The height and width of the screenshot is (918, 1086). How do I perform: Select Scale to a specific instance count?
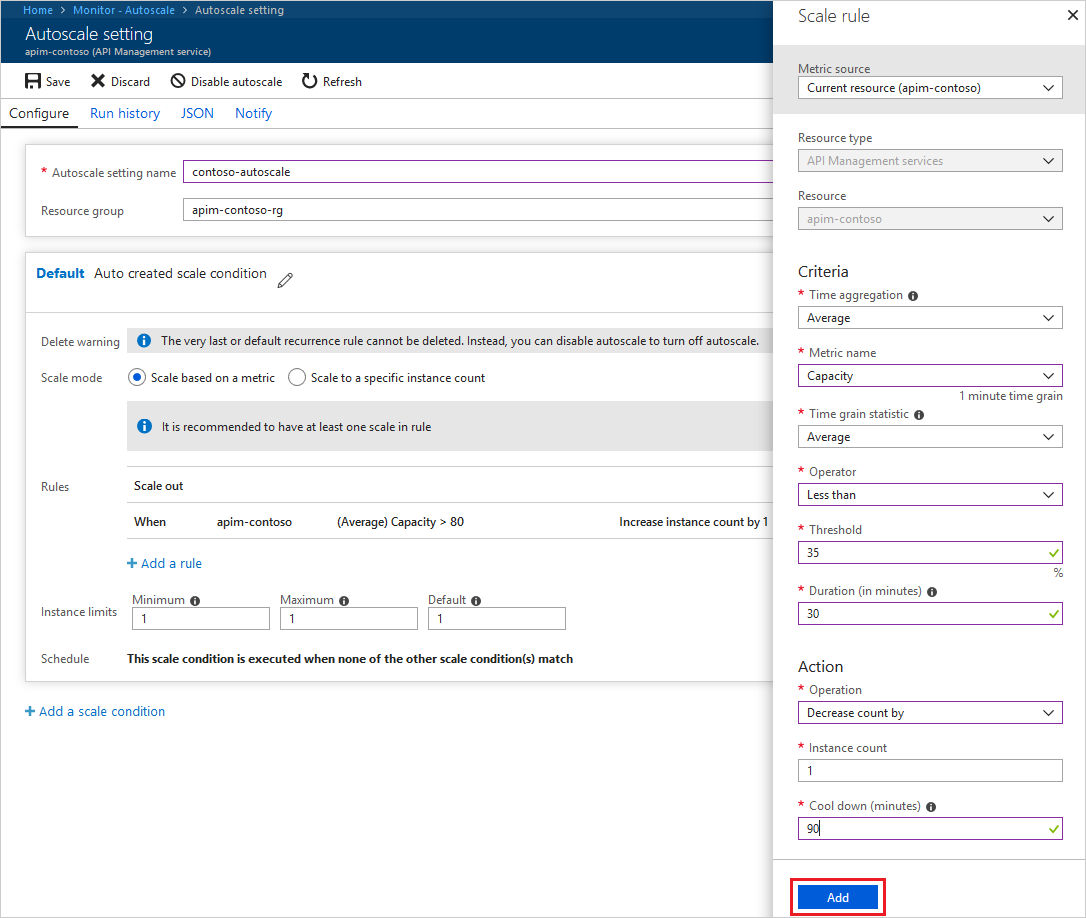pos(297,378)
